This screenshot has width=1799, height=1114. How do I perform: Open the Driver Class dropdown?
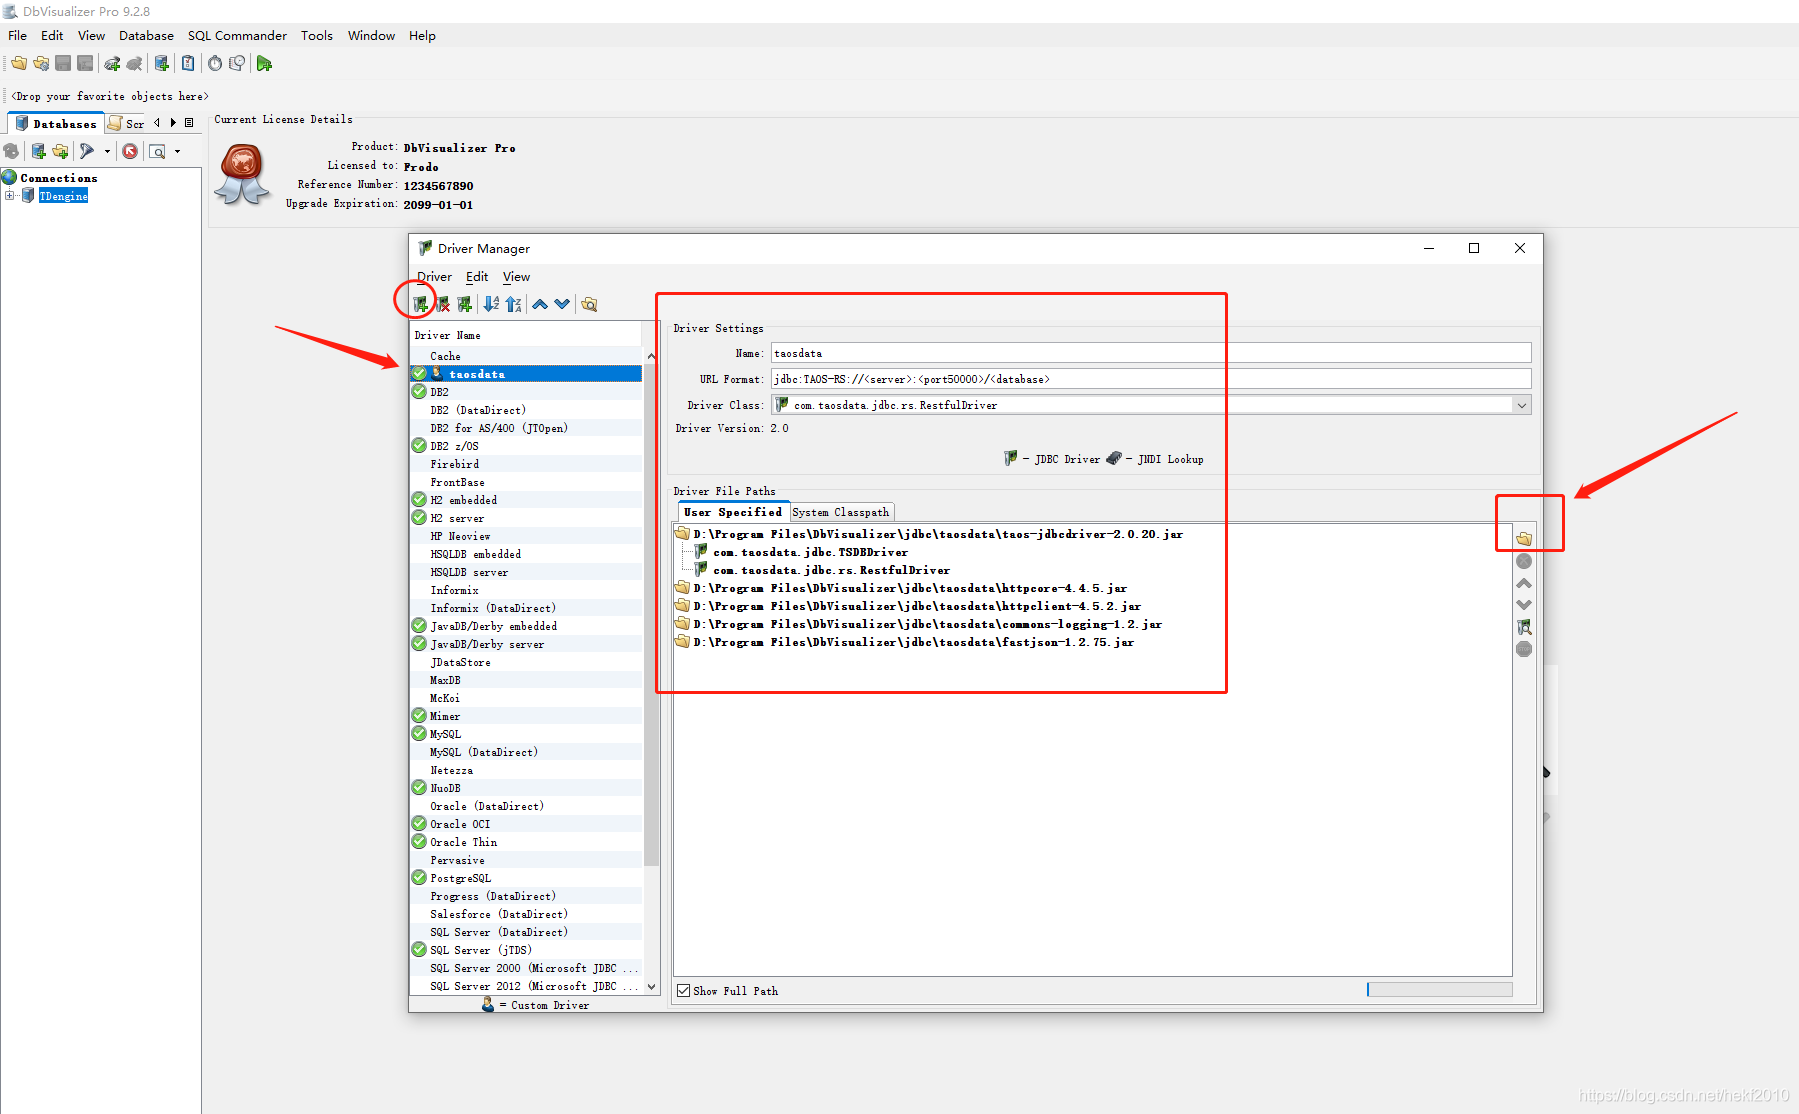[1522, 405]
